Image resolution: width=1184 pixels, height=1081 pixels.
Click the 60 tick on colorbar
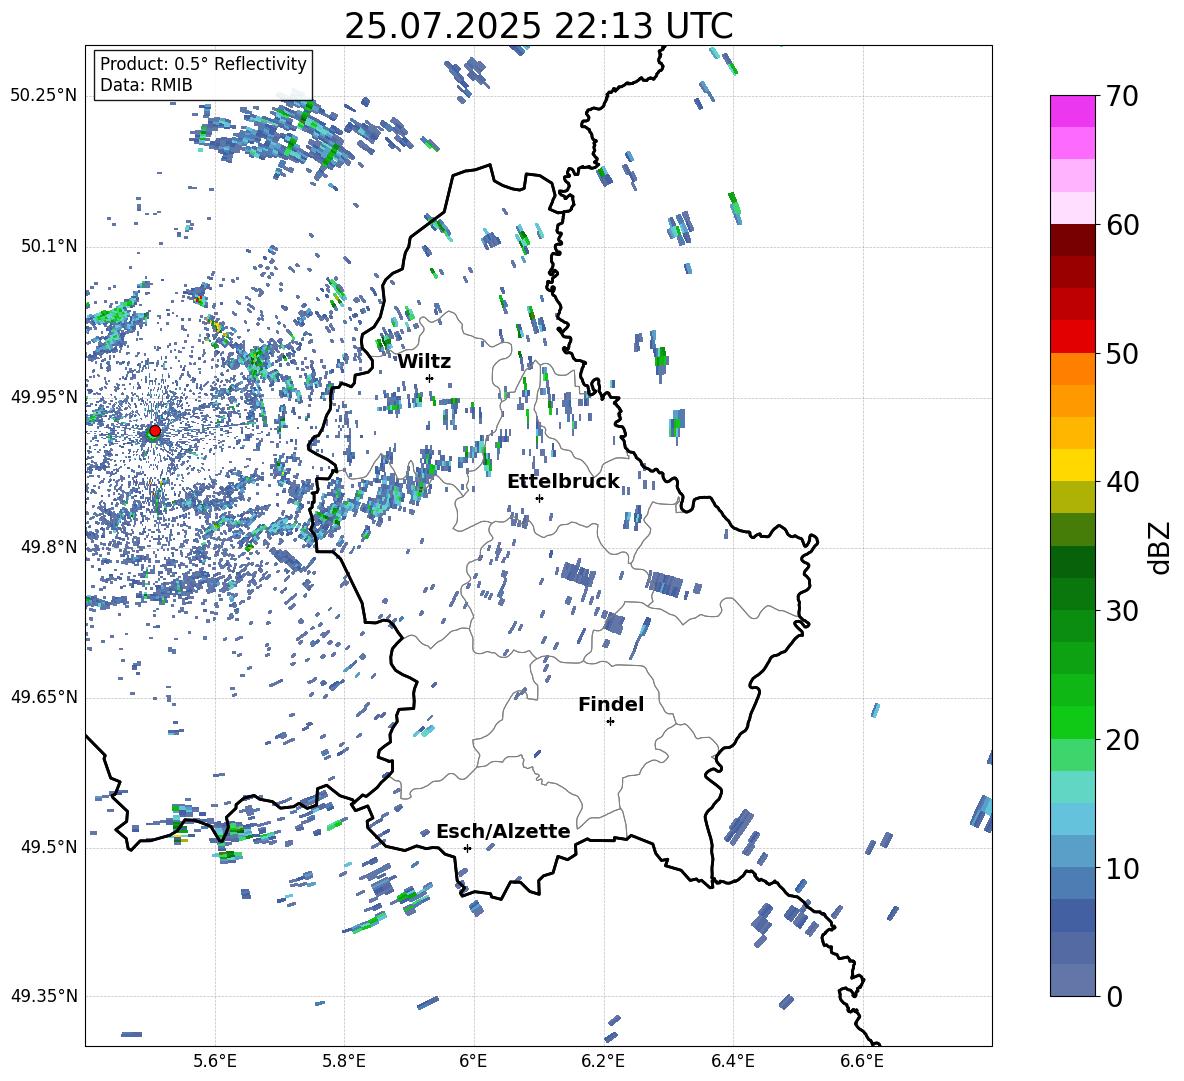(1122, 225)
